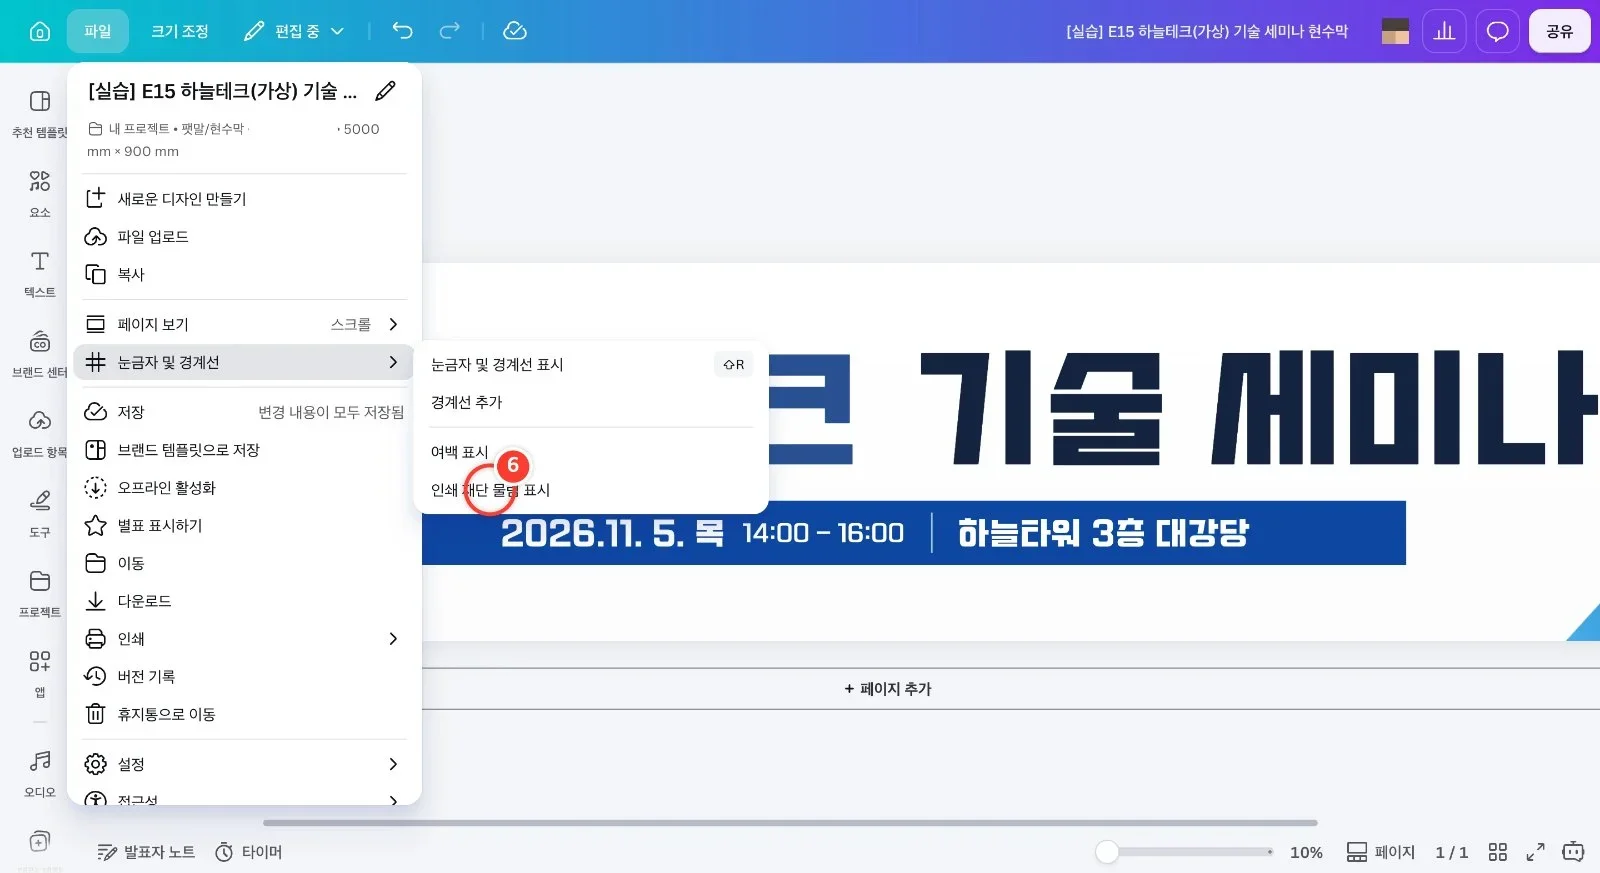The height and width of the screenshot is (873, 1600).
Task: Toggle 눈금자 및 경계선 표시
Action: (591, 365)
